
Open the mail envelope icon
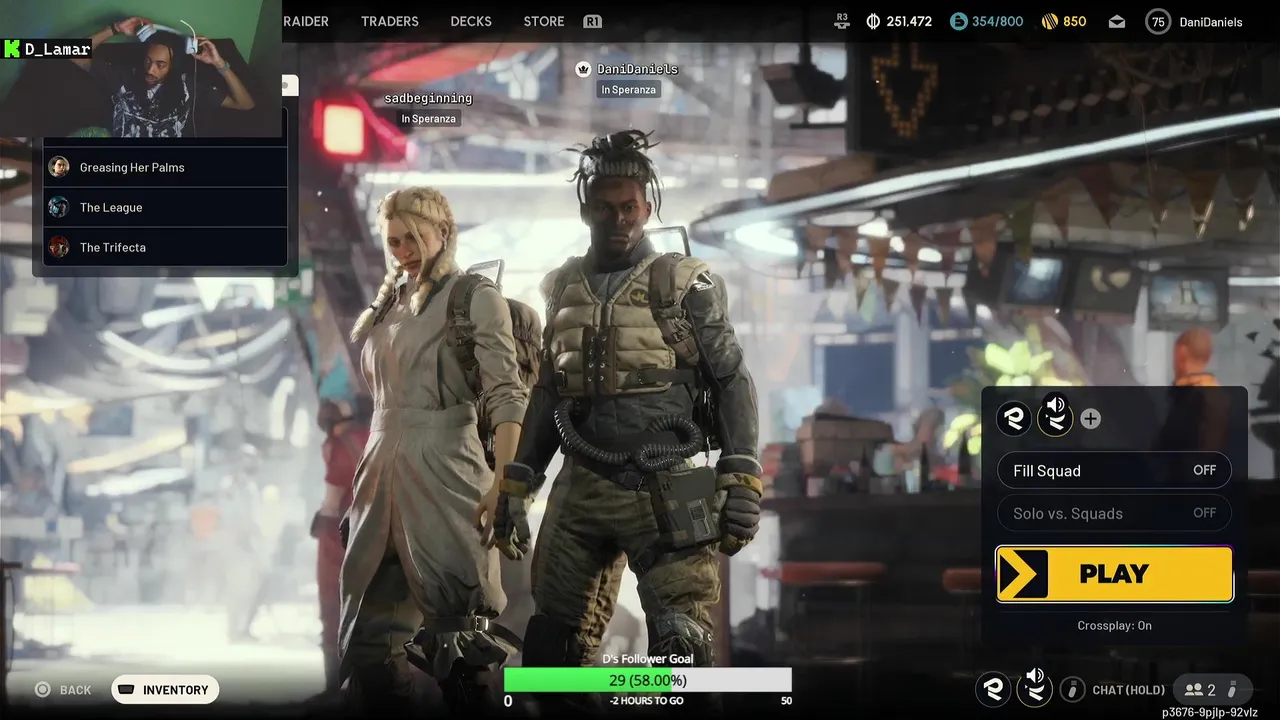(x=1117, y=21)
